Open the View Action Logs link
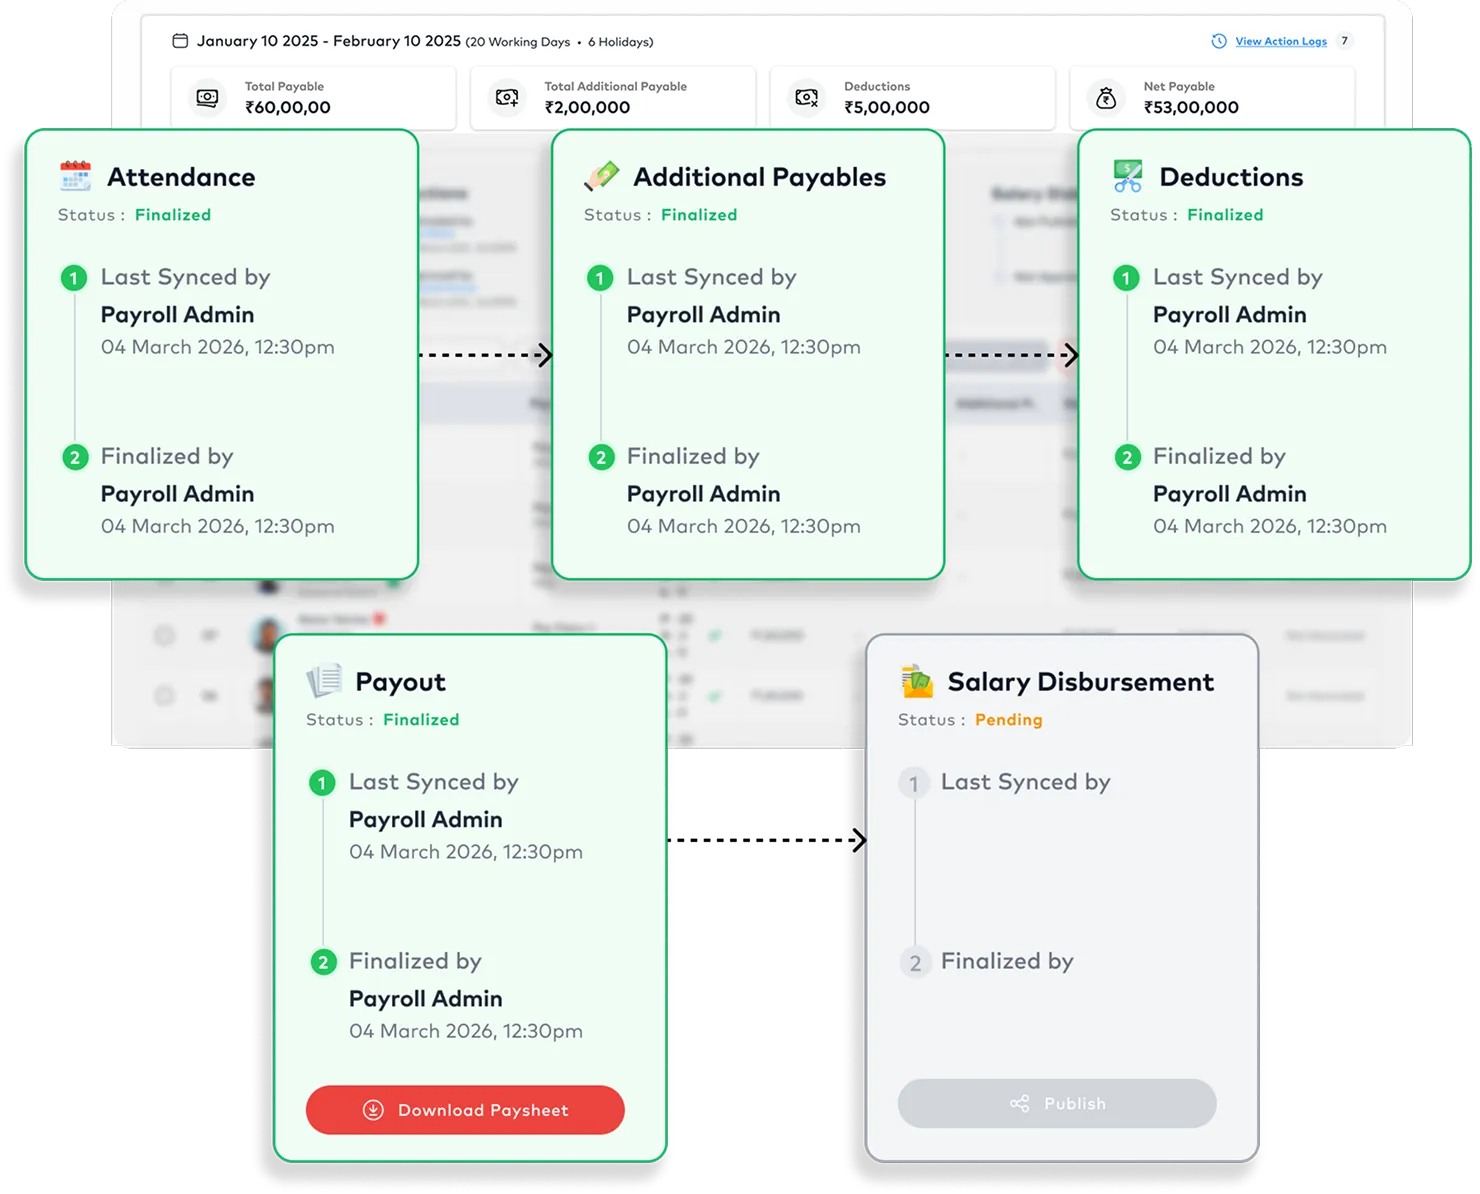Screen dimensions: 1480x1194 (x=1280, y=41)
